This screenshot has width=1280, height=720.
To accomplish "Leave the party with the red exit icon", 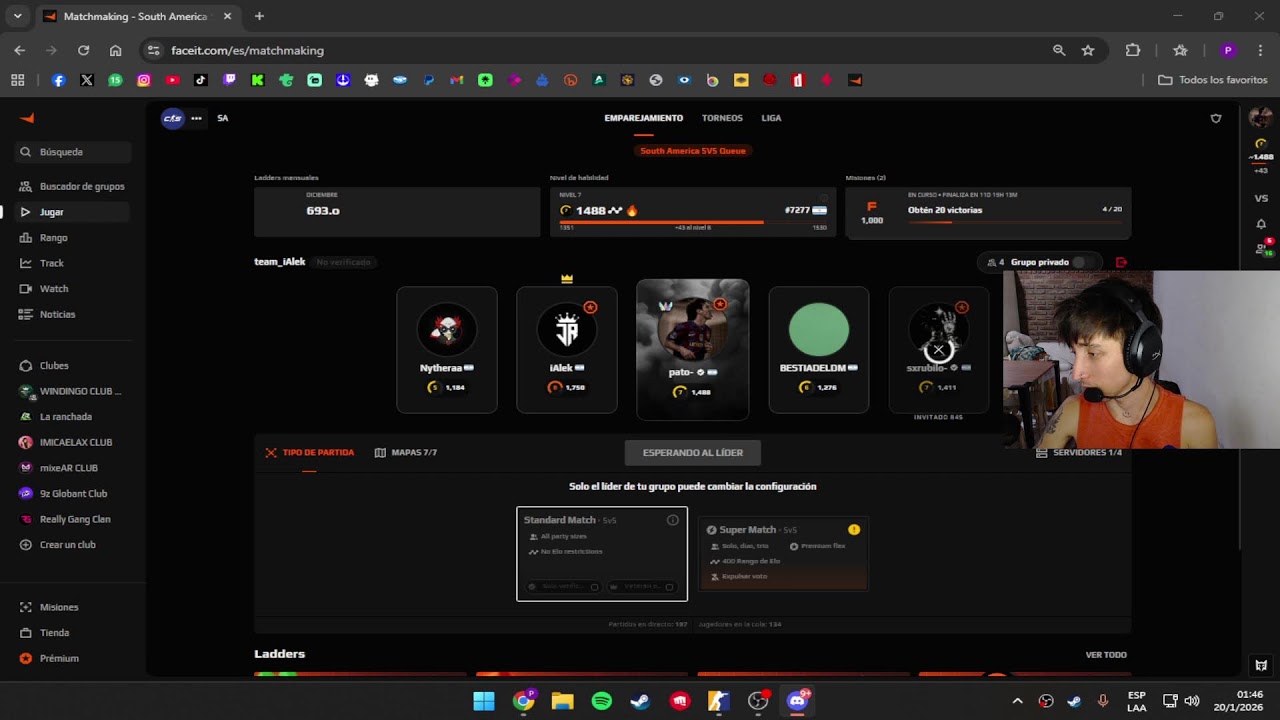I will tap(1121, 262).
